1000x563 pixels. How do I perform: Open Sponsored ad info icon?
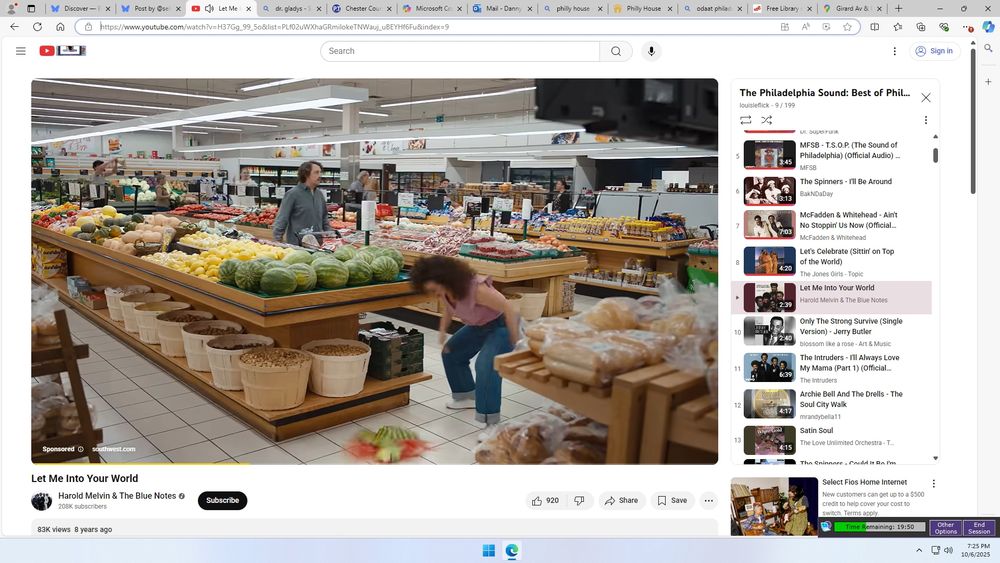(x=80, y=449)
